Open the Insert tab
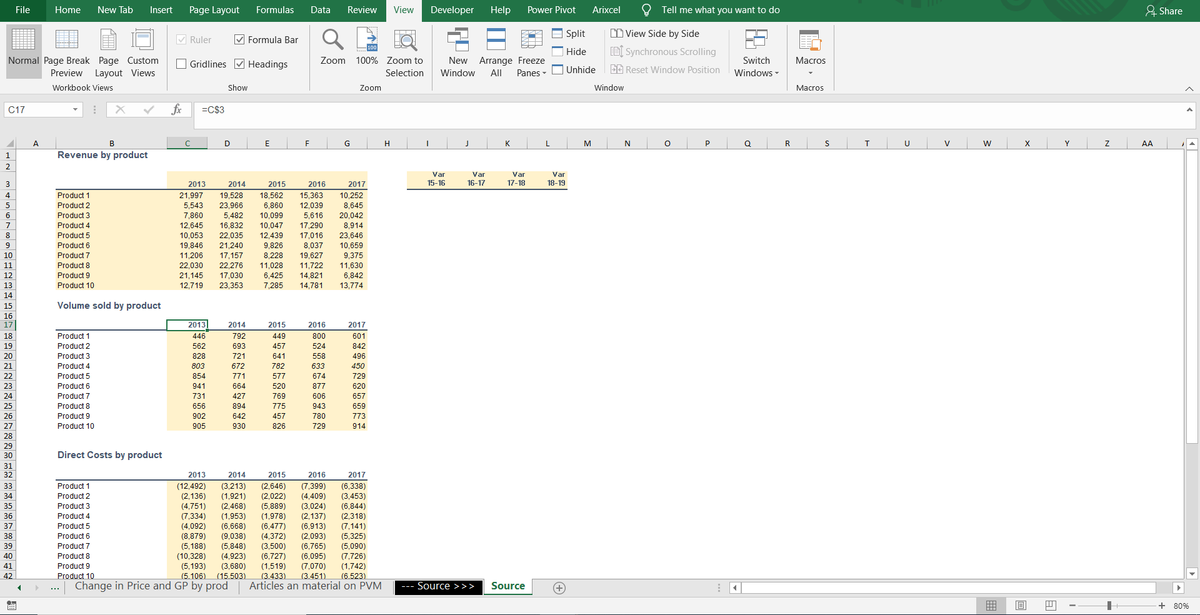1200x615 pixels. tap(161, 9)
